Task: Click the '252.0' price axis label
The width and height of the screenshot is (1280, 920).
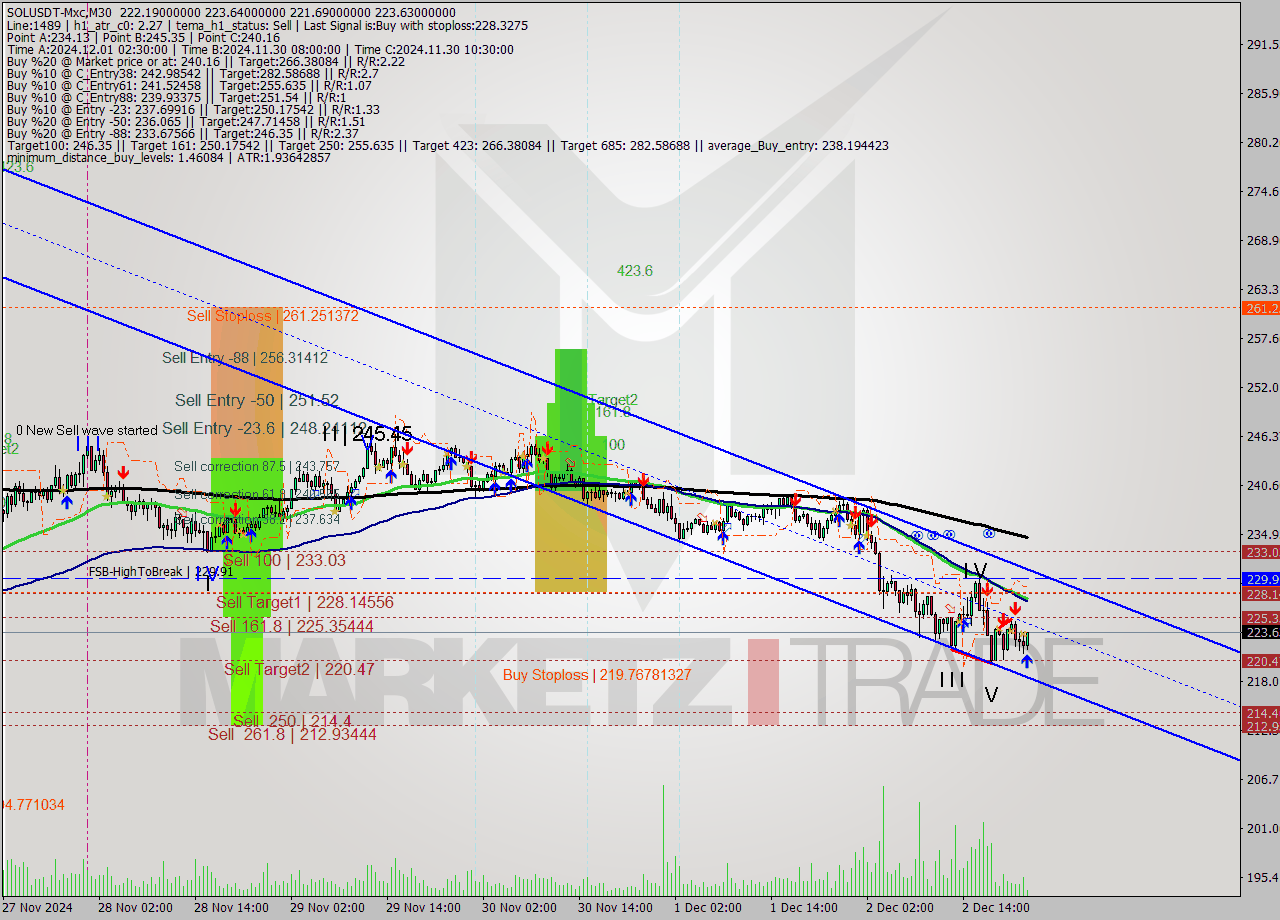Action: pyautogui.click(x=1262, y=387)
